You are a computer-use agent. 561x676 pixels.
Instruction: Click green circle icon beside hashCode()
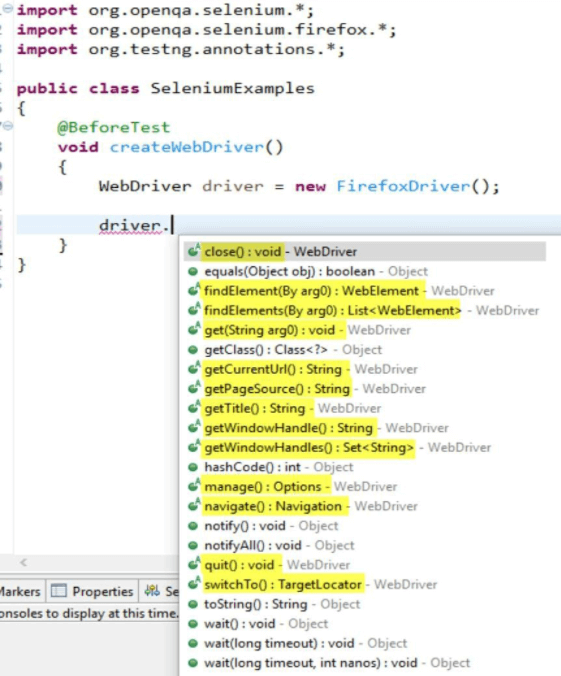pos(193,467)
